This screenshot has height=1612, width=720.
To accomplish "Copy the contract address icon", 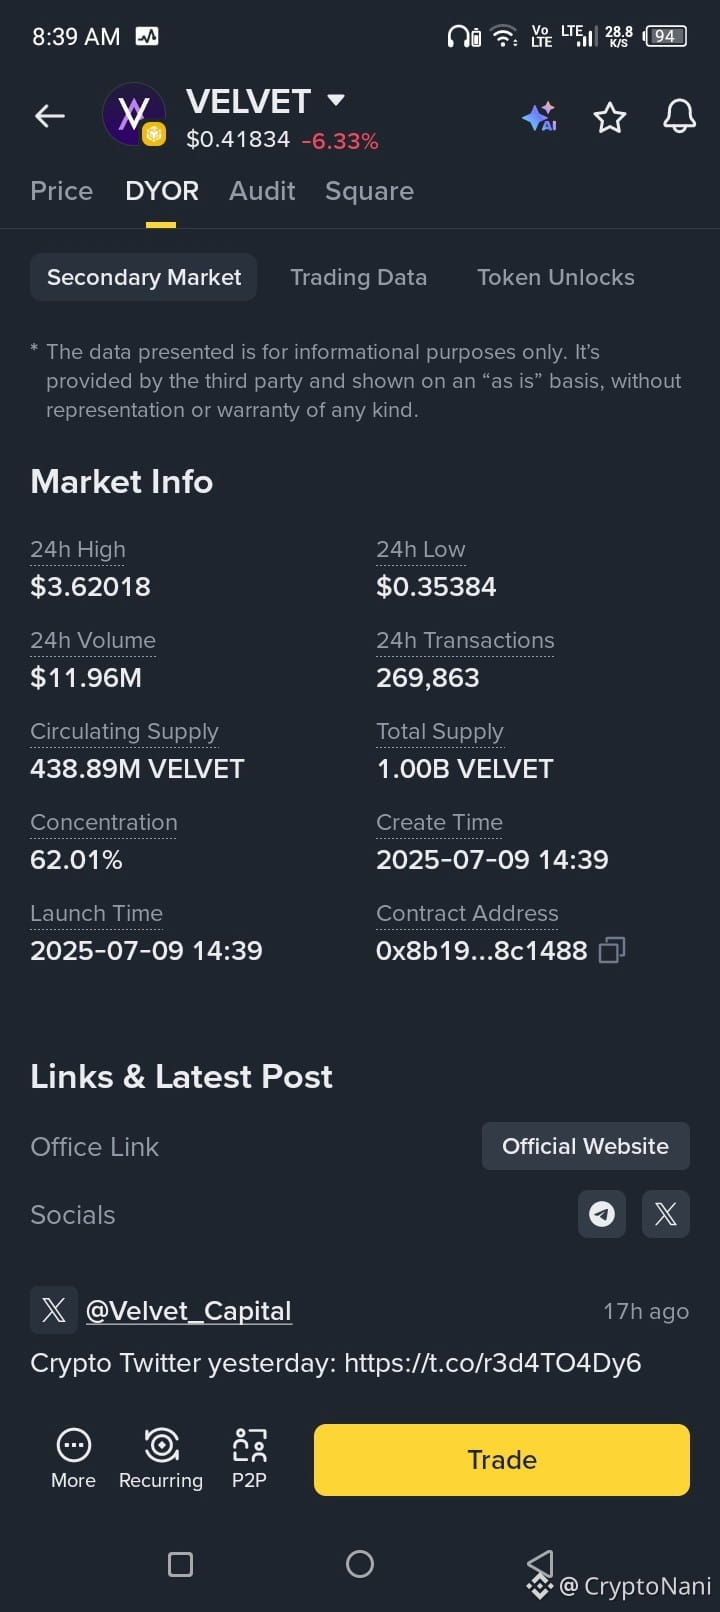I will [x=611, y=950].
